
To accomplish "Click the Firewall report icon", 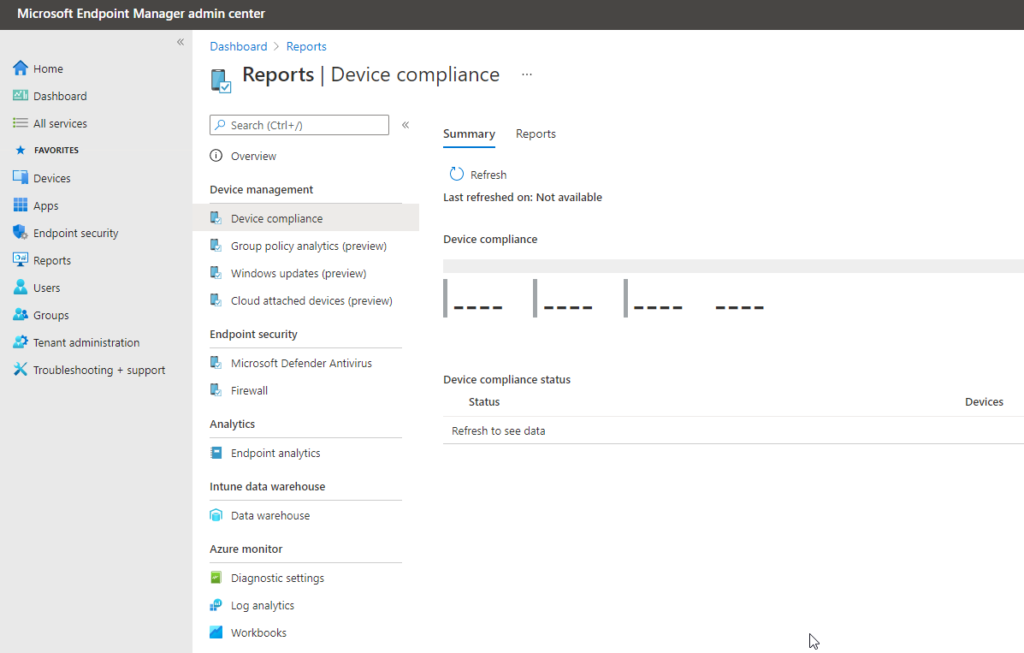I will click(216, 390).
